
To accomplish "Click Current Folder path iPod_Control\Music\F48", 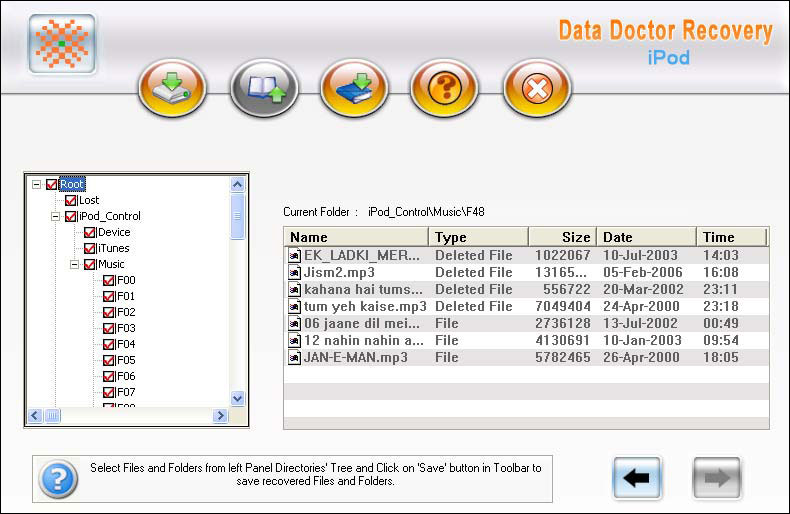I will click(x=426, y=212).
